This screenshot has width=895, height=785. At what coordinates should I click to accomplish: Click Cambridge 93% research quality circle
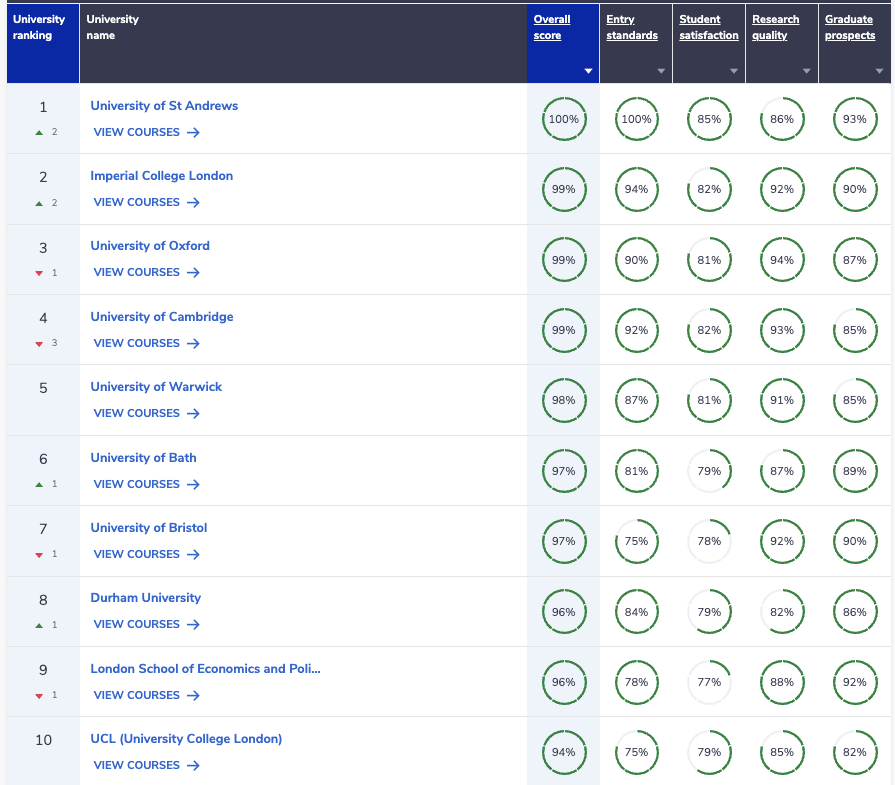pos(782,331)
